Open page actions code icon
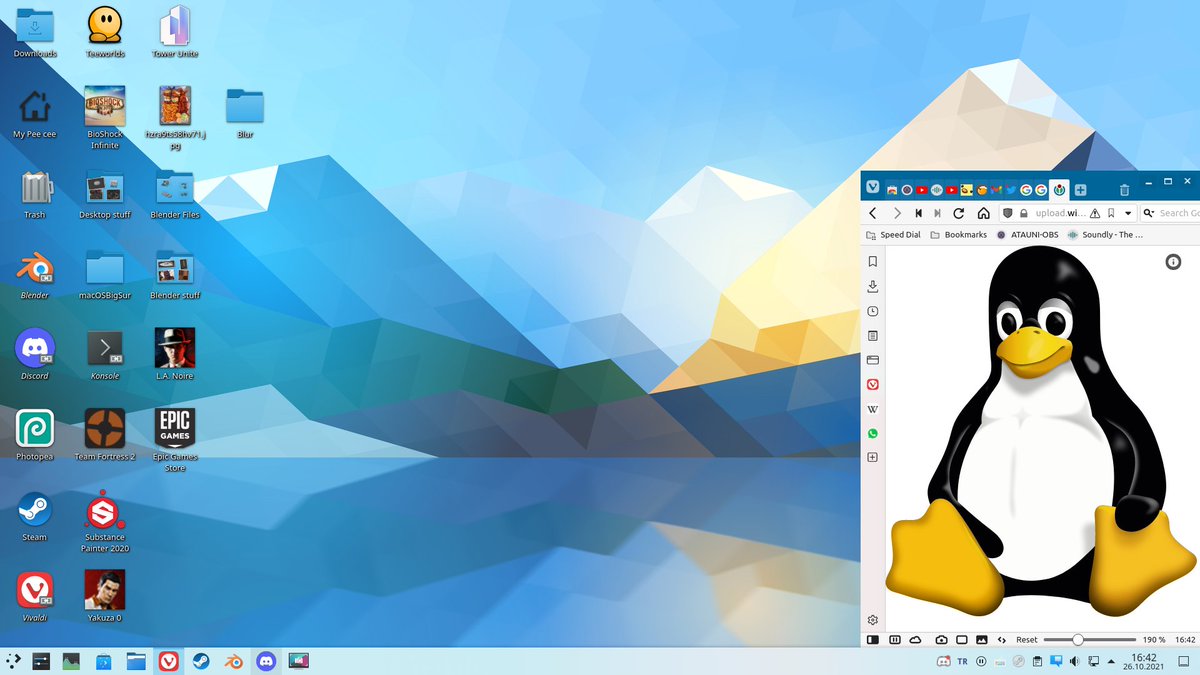Image resolution: width=1200 pixels, height=675 pixels. [x=1001, y=639]
